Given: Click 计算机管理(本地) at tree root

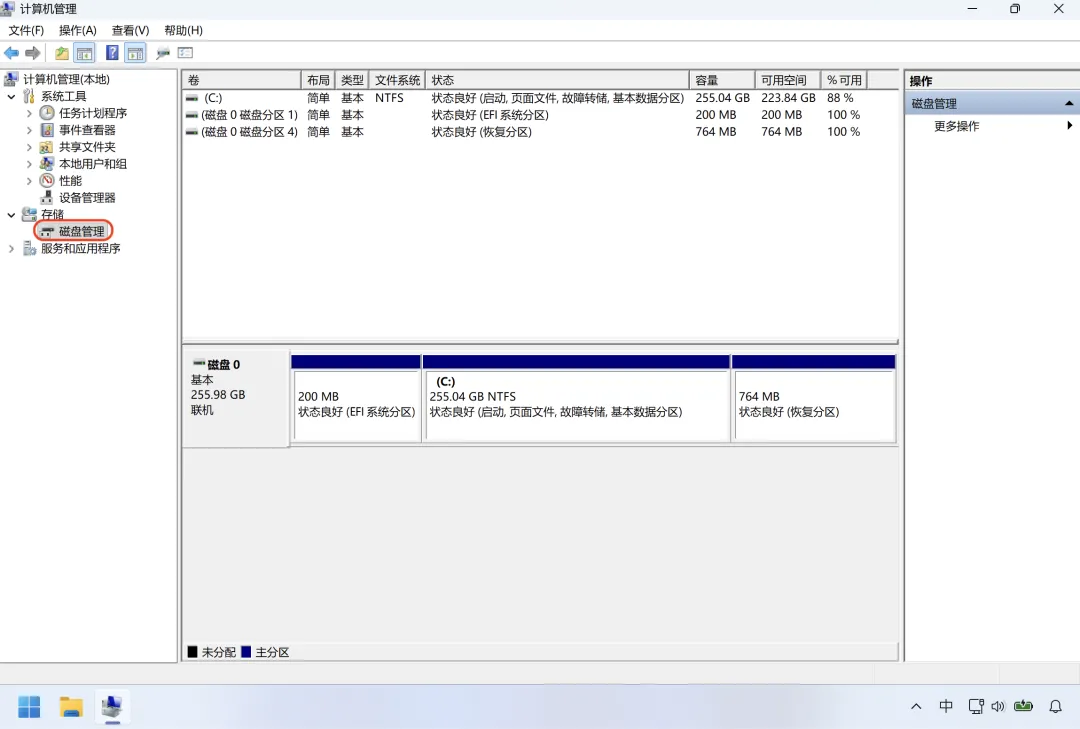Looking at the screenshot, I should (66, 79).
